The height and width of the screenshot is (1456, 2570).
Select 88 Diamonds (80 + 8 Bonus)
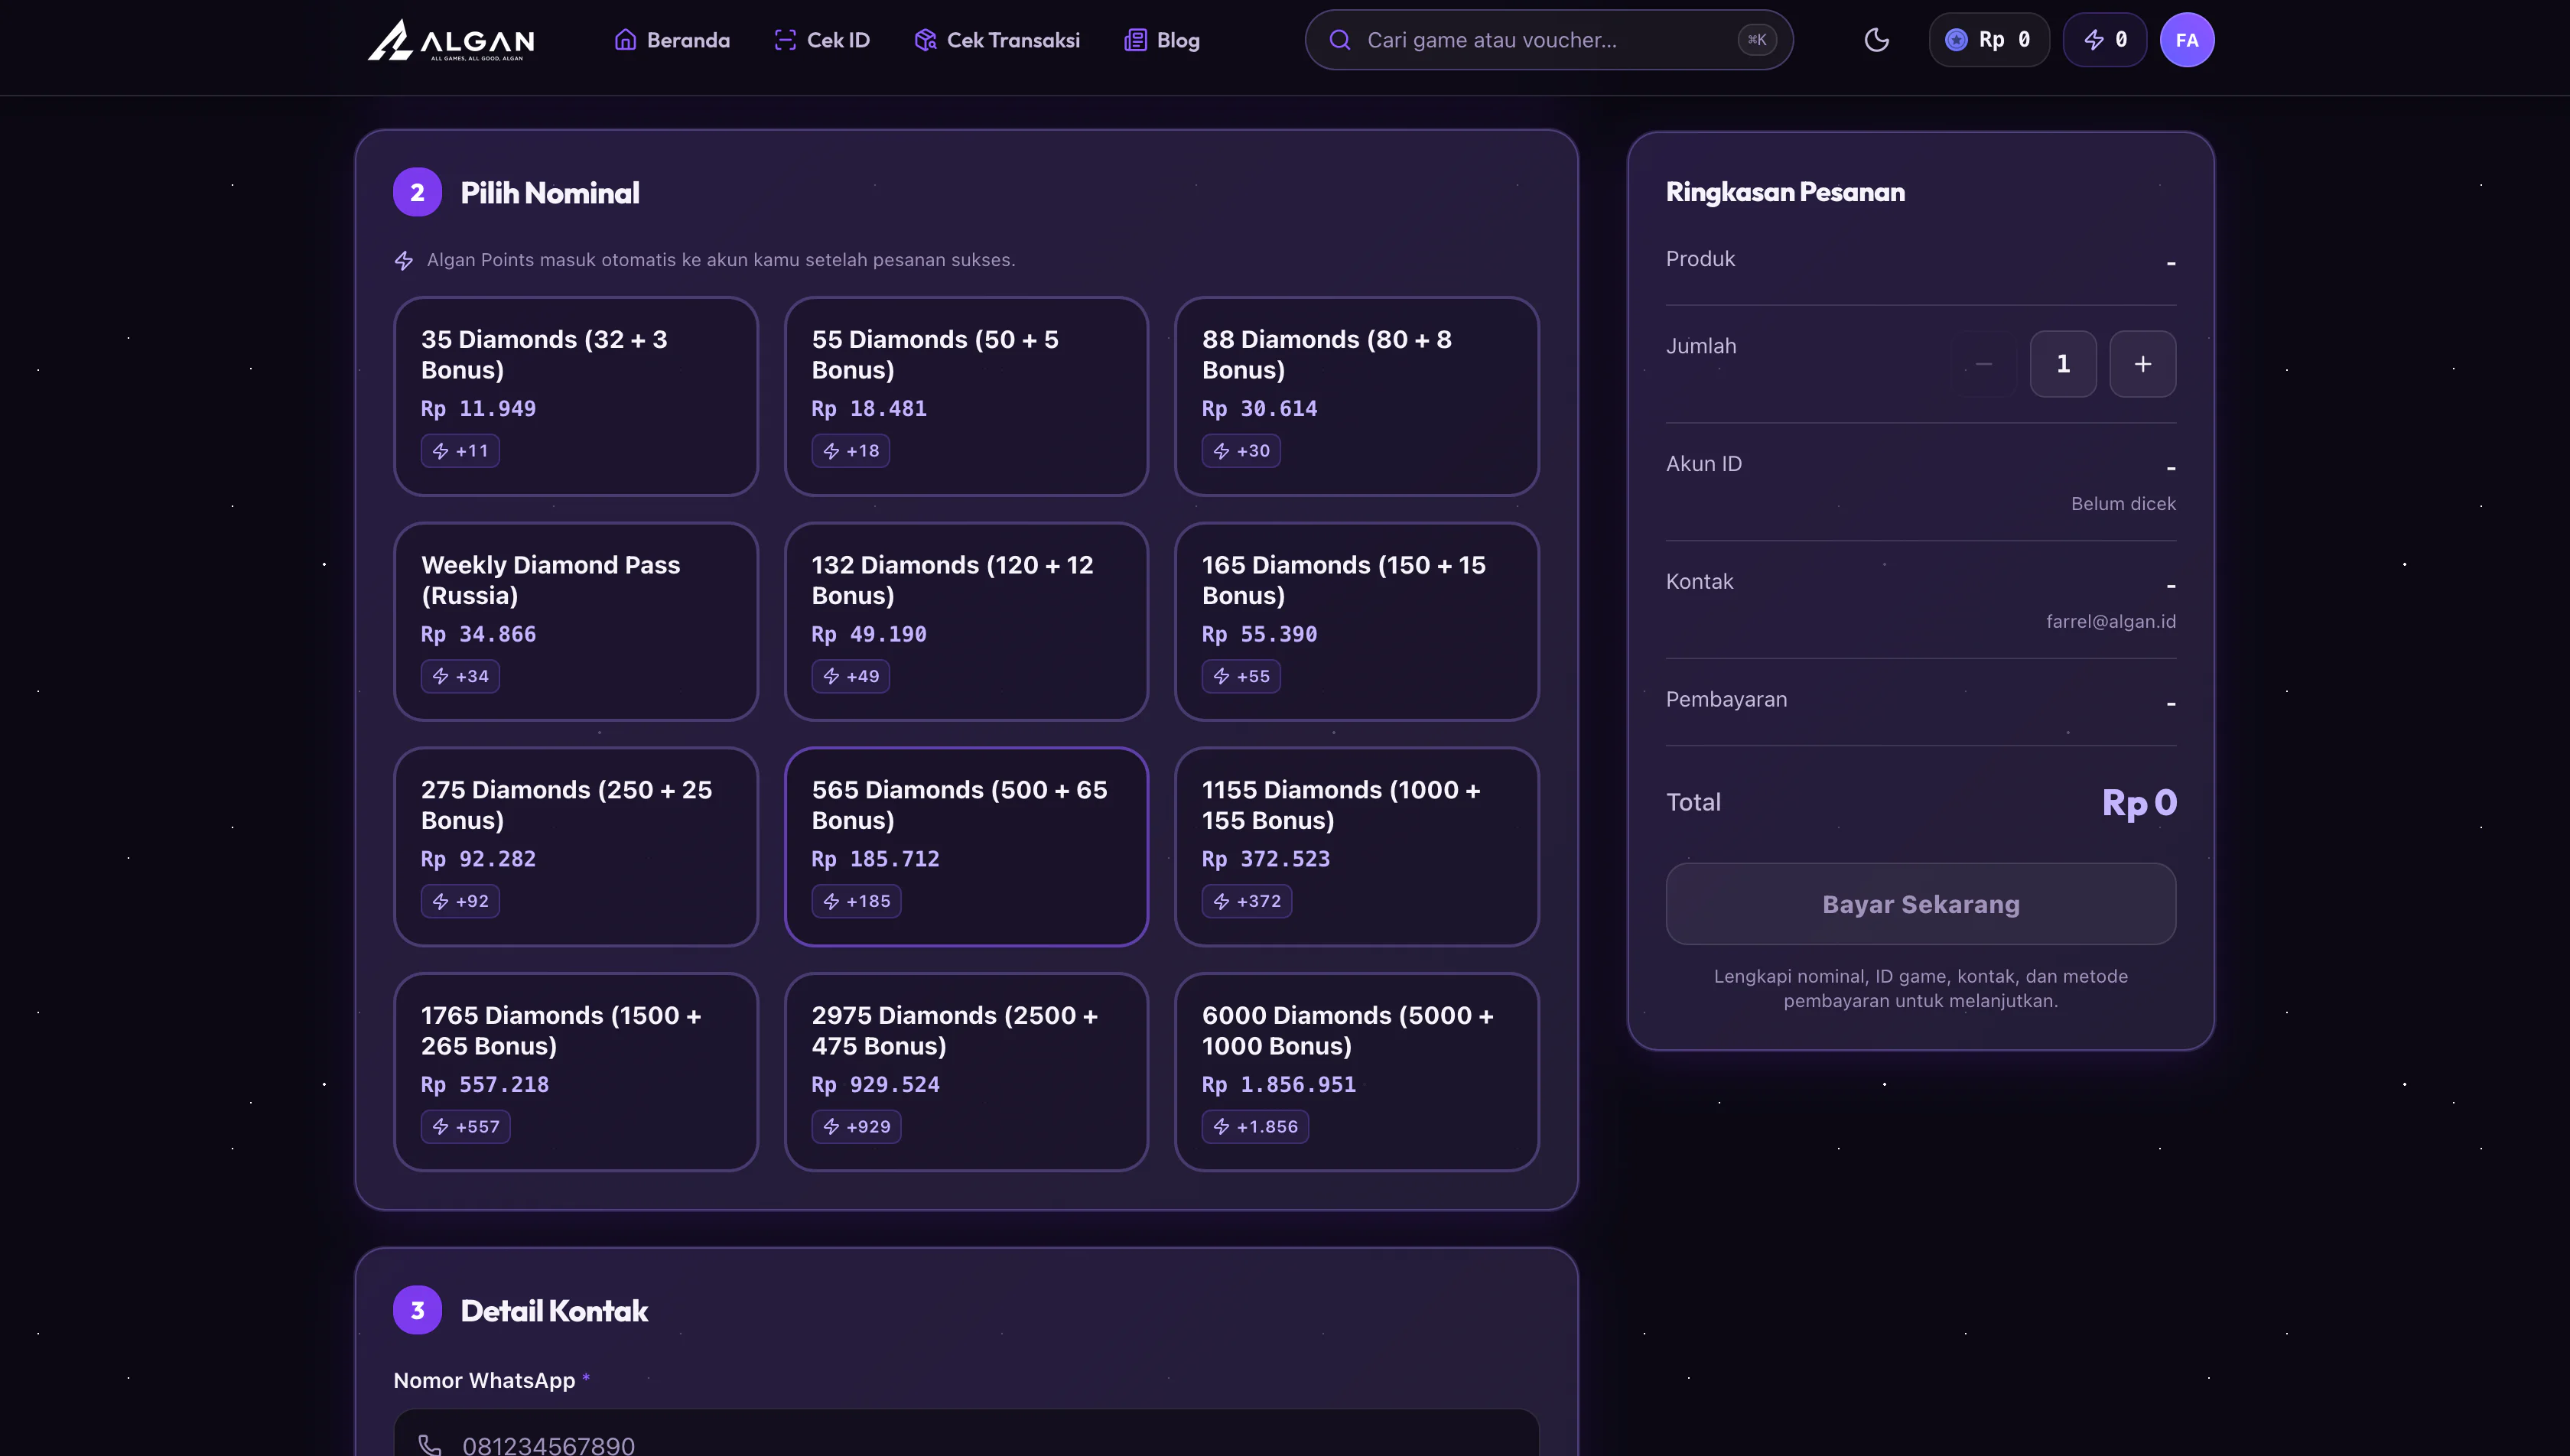pos(1356,396)
